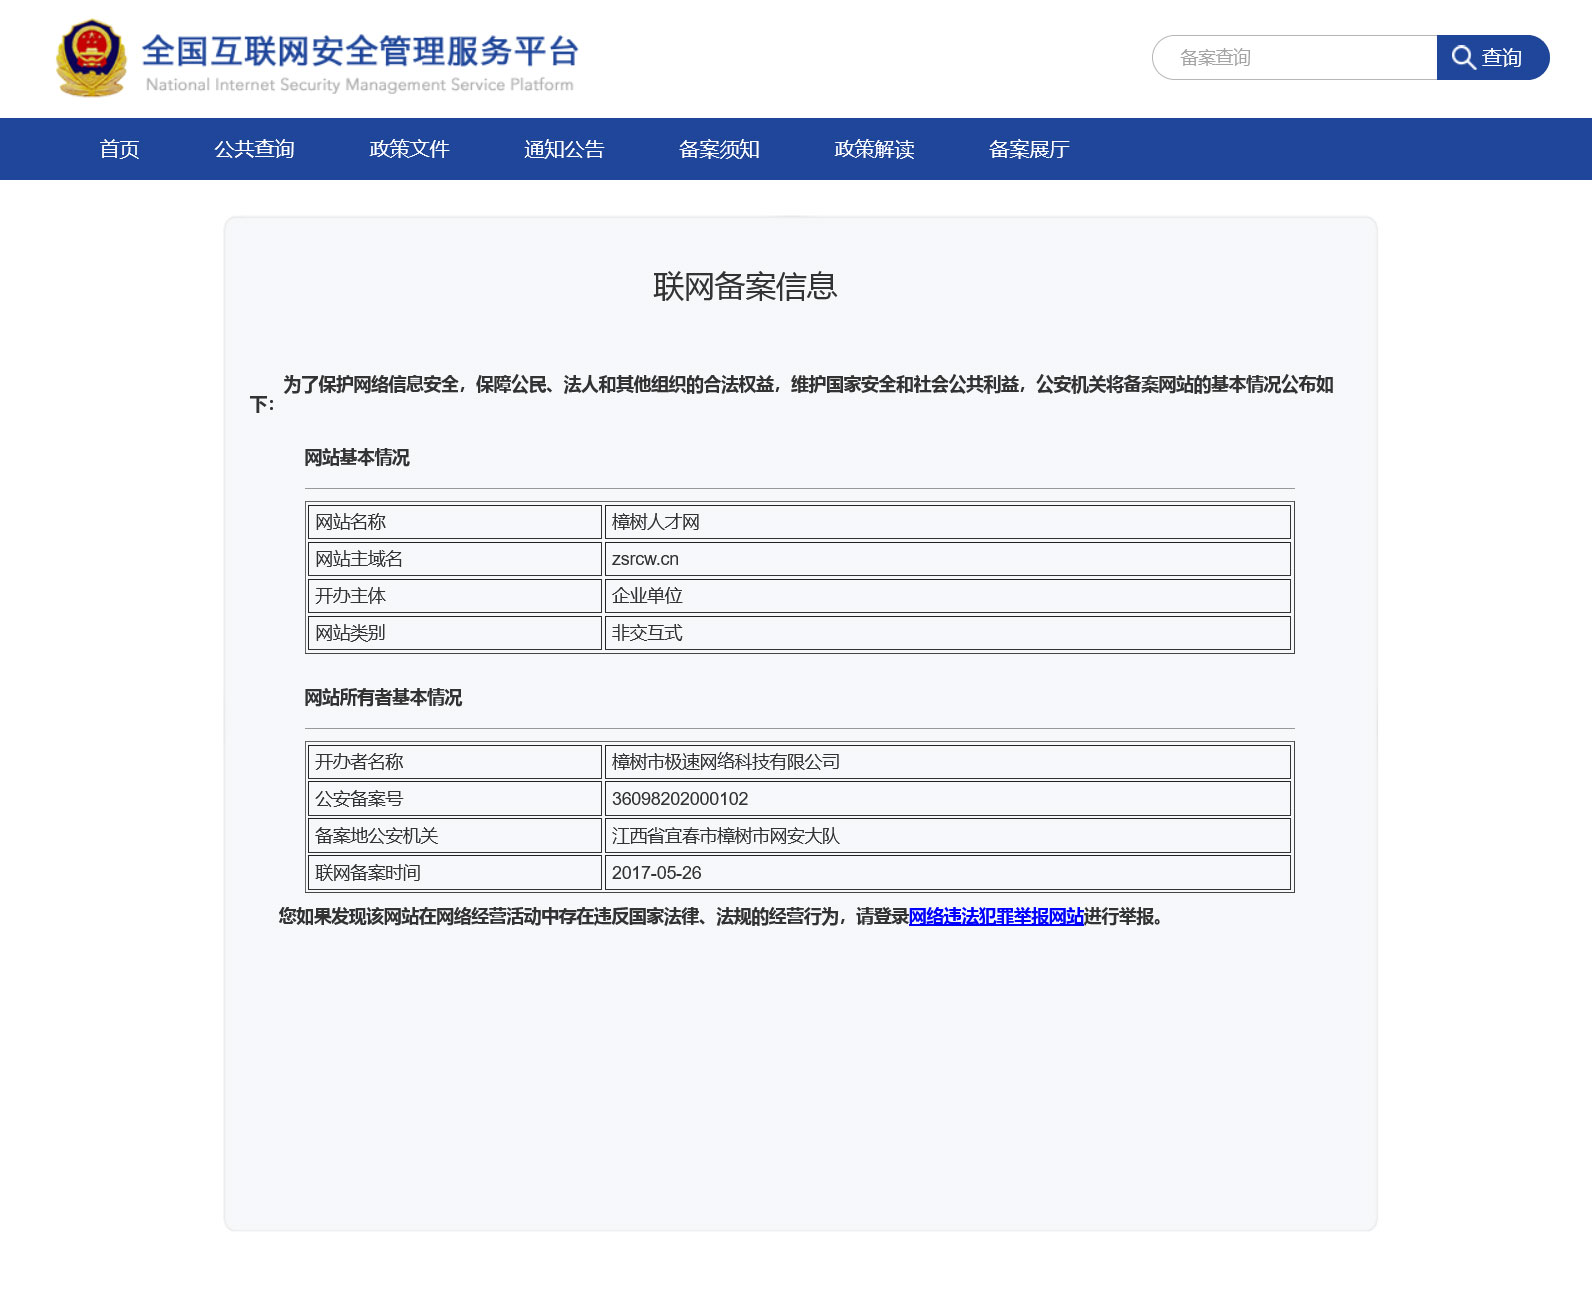Select the 网站基本情况 section heading

point(357,457)
